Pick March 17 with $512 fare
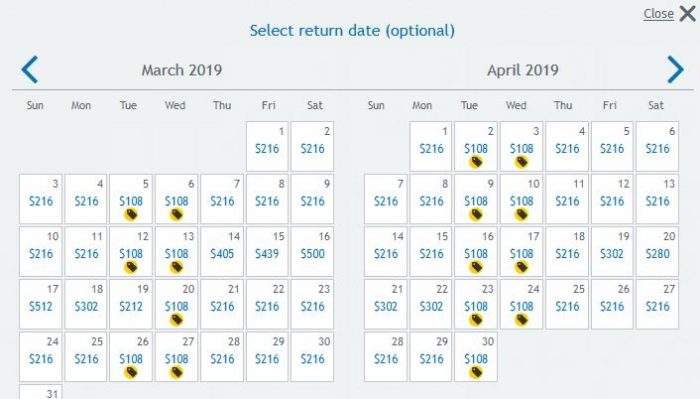The height and width of the screenshot is (399, 700). click(x=41, y=304)
